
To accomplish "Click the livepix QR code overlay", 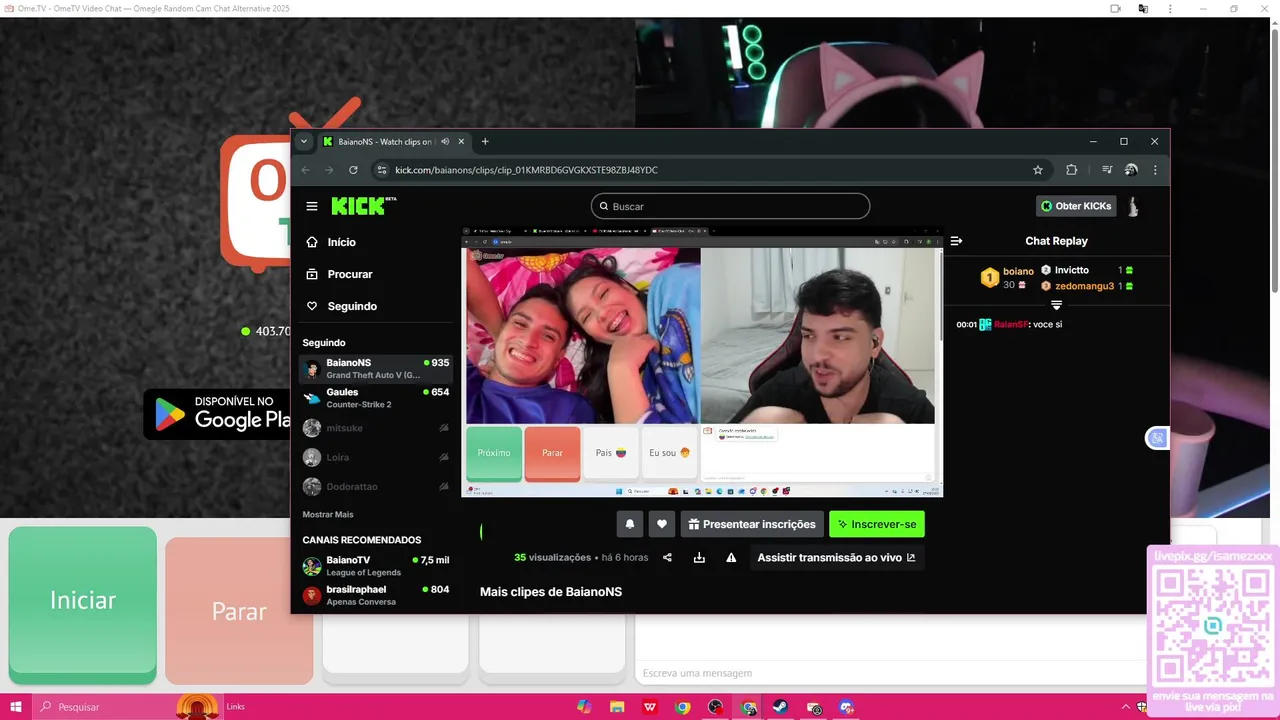I will click(1212, 625).
